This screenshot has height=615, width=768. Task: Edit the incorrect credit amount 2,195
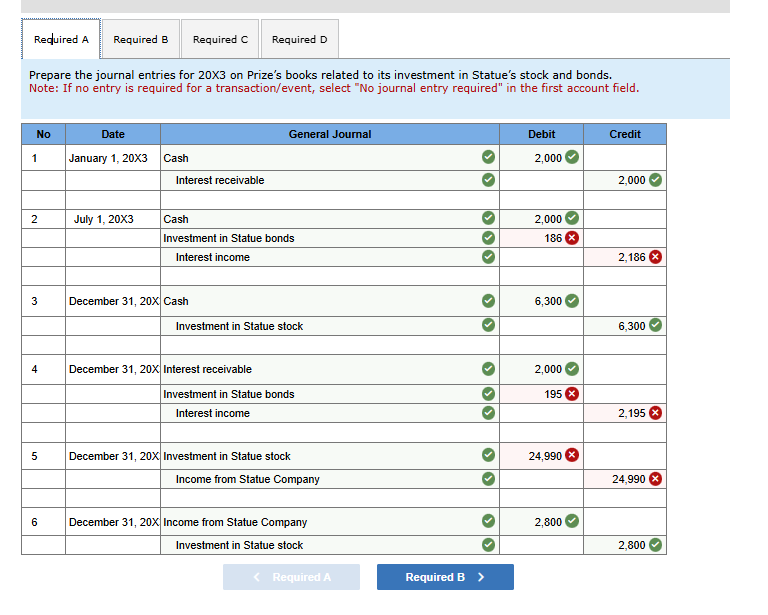[625, 413]
